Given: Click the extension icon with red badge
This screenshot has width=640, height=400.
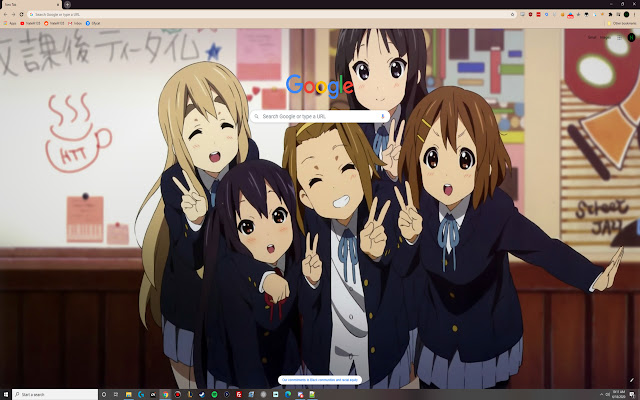Looking at the screenshot, I should (x=570, y=15).
